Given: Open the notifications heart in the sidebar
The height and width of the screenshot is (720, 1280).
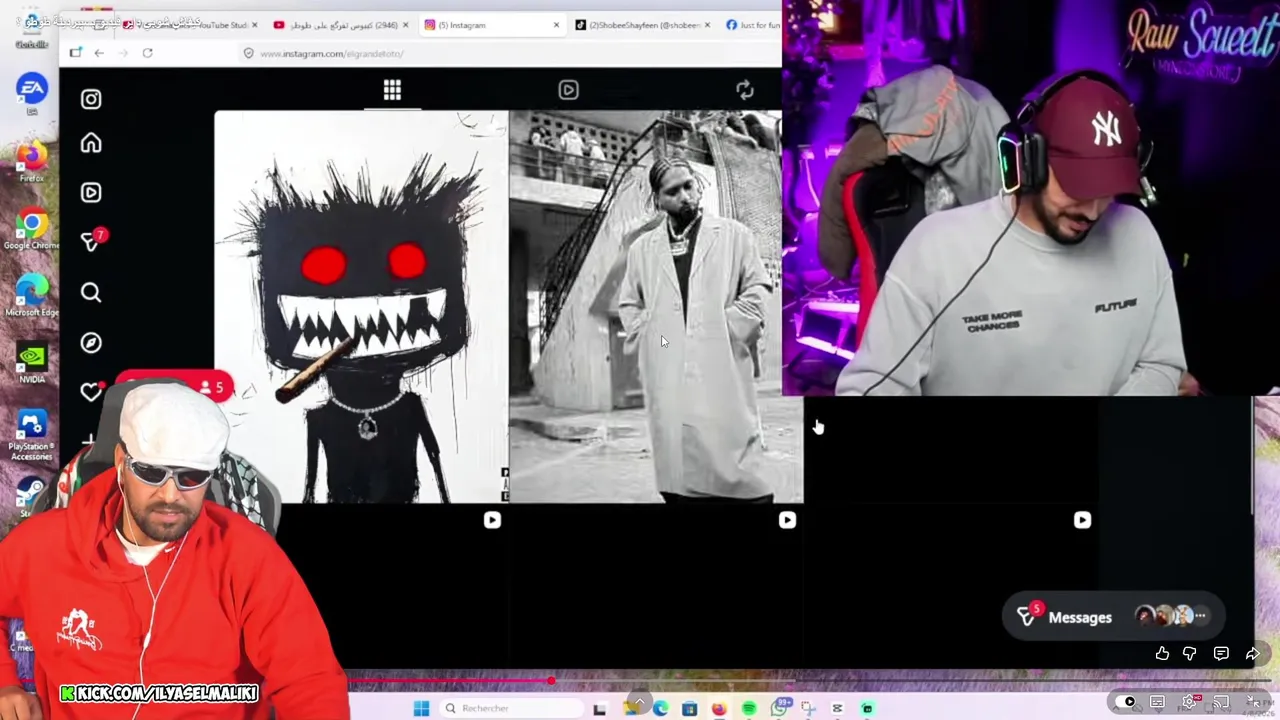Looking at the screenshot, I should pyautogui.click(x=91, y=392).
